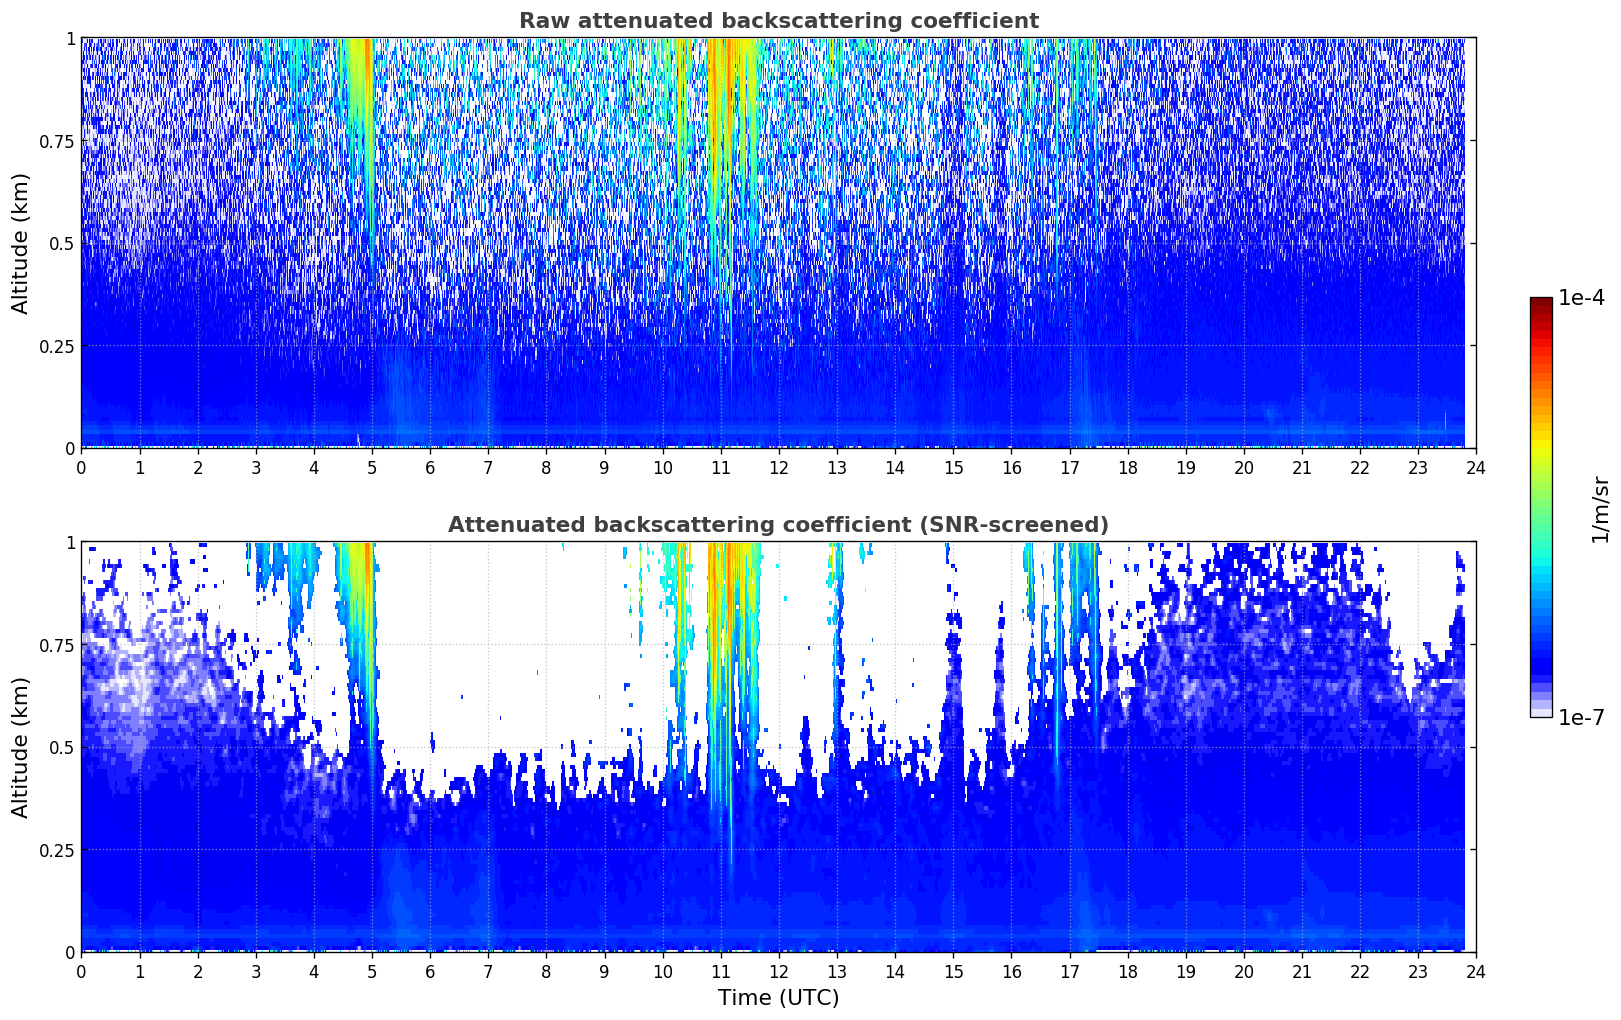1621x1020 pixels.
Task: Click the '7' hour tick under bottom plot
Action: (488, 971)
